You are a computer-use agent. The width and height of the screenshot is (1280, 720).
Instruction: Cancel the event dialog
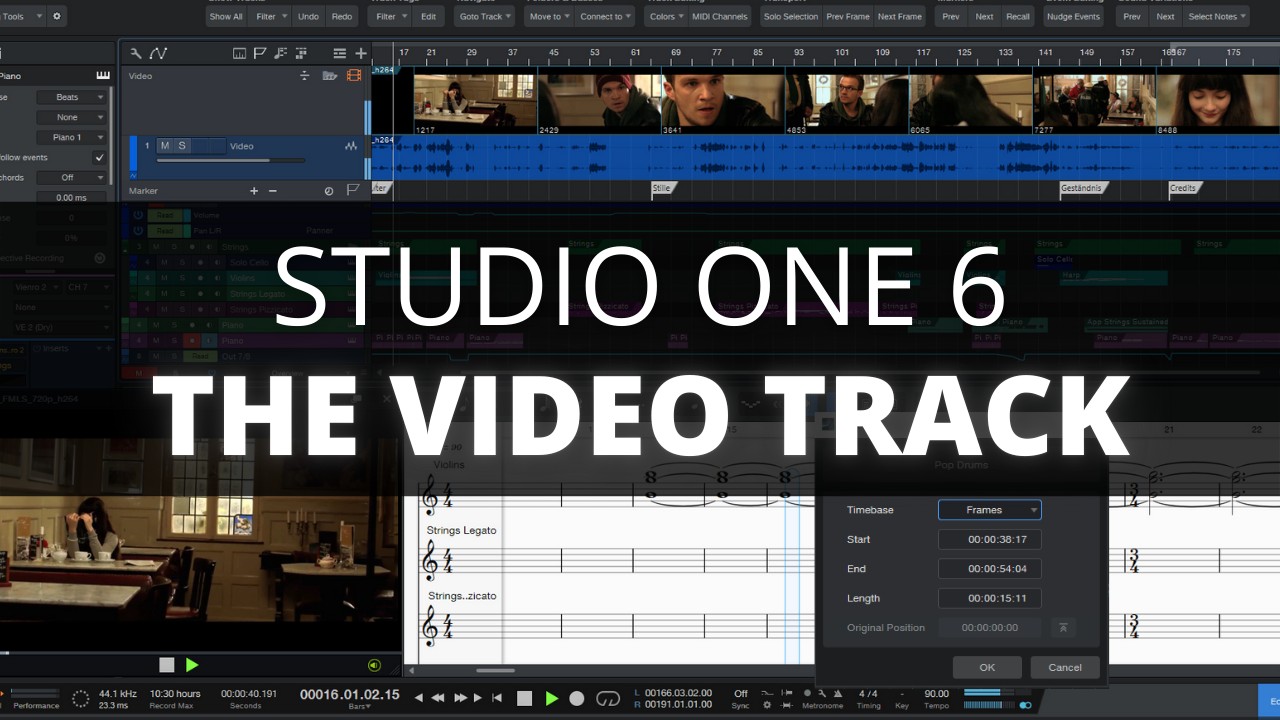pyautogui.click(x=1065, y=667)
